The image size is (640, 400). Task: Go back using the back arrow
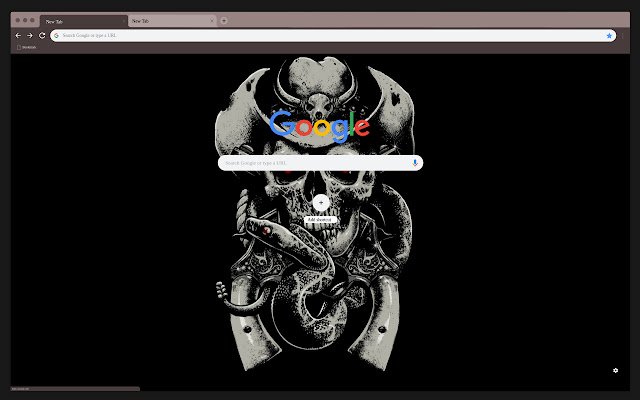pos(18,36)
